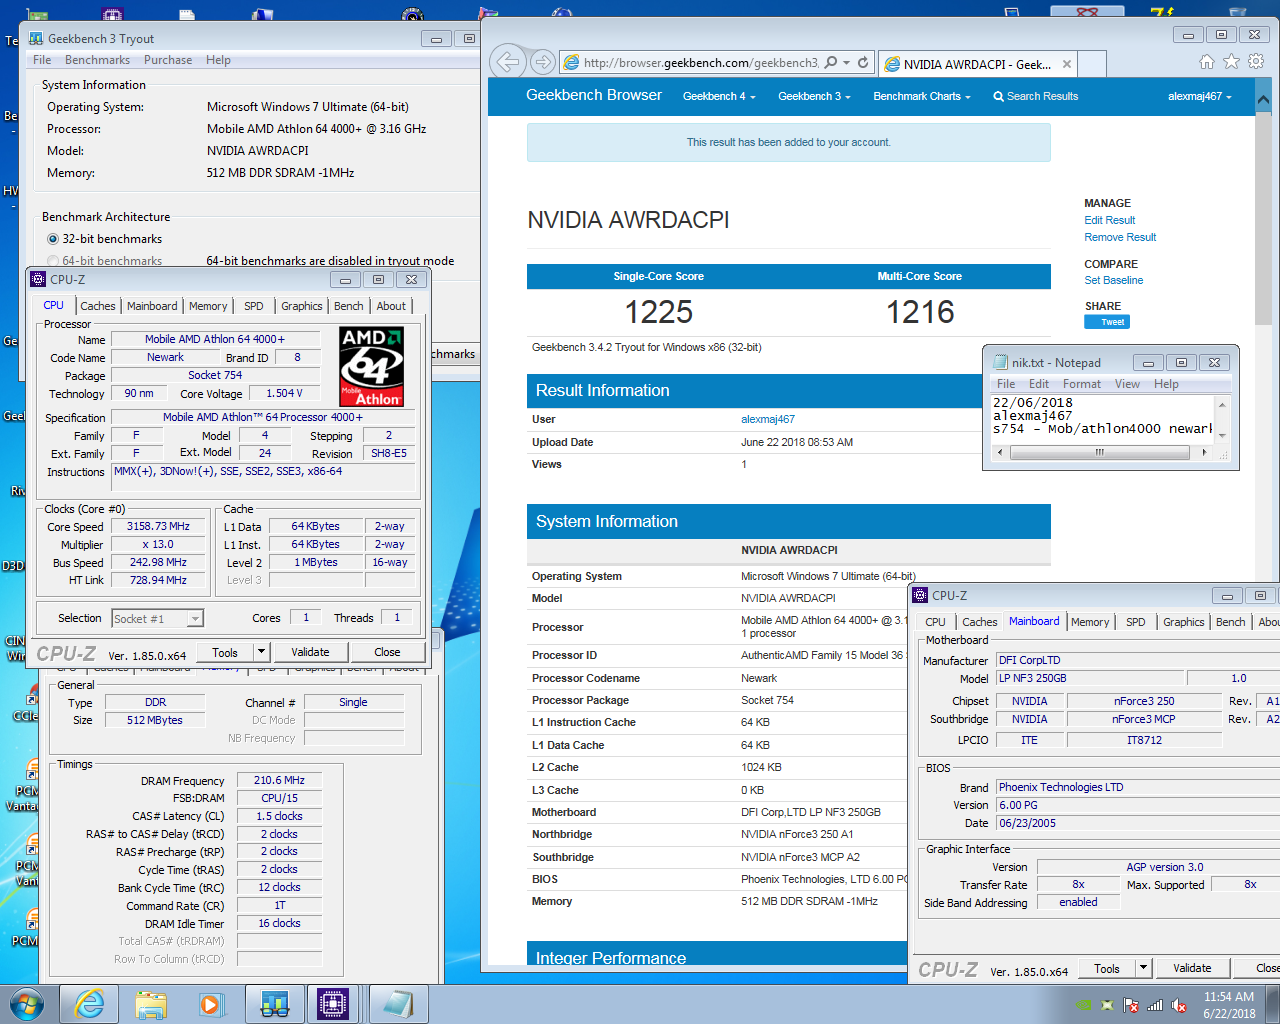Open a new blank IE tab
Screen dimensions: 1280x1024
tap(1092, 64)
